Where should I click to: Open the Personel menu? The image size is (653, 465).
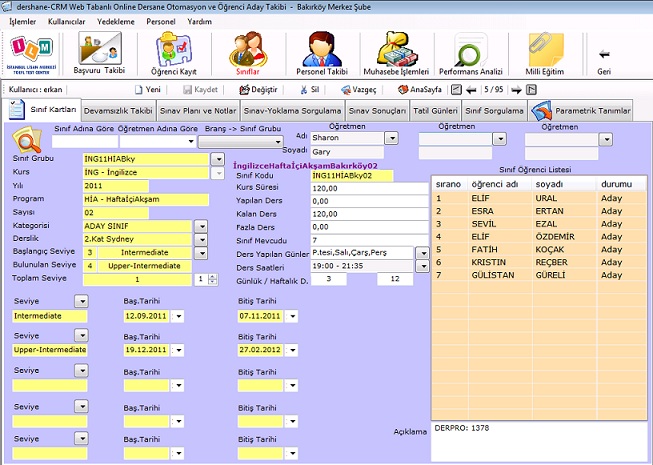pyautogui.click(x=161, y=22)
